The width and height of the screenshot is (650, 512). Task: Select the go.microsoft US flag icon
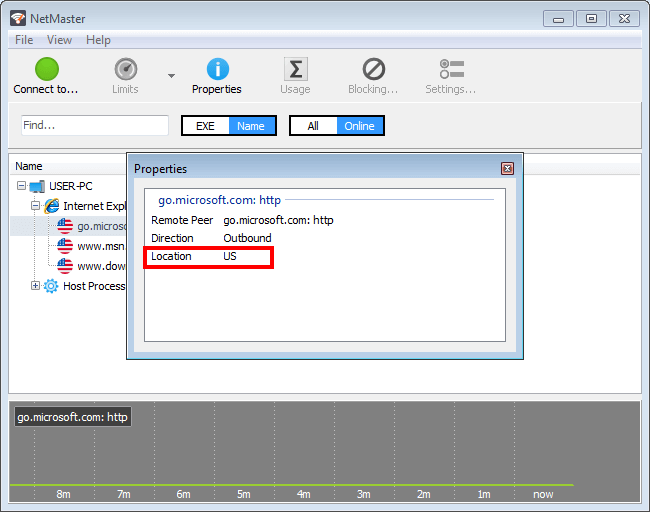pyautogui.click(x=65, y=226)
